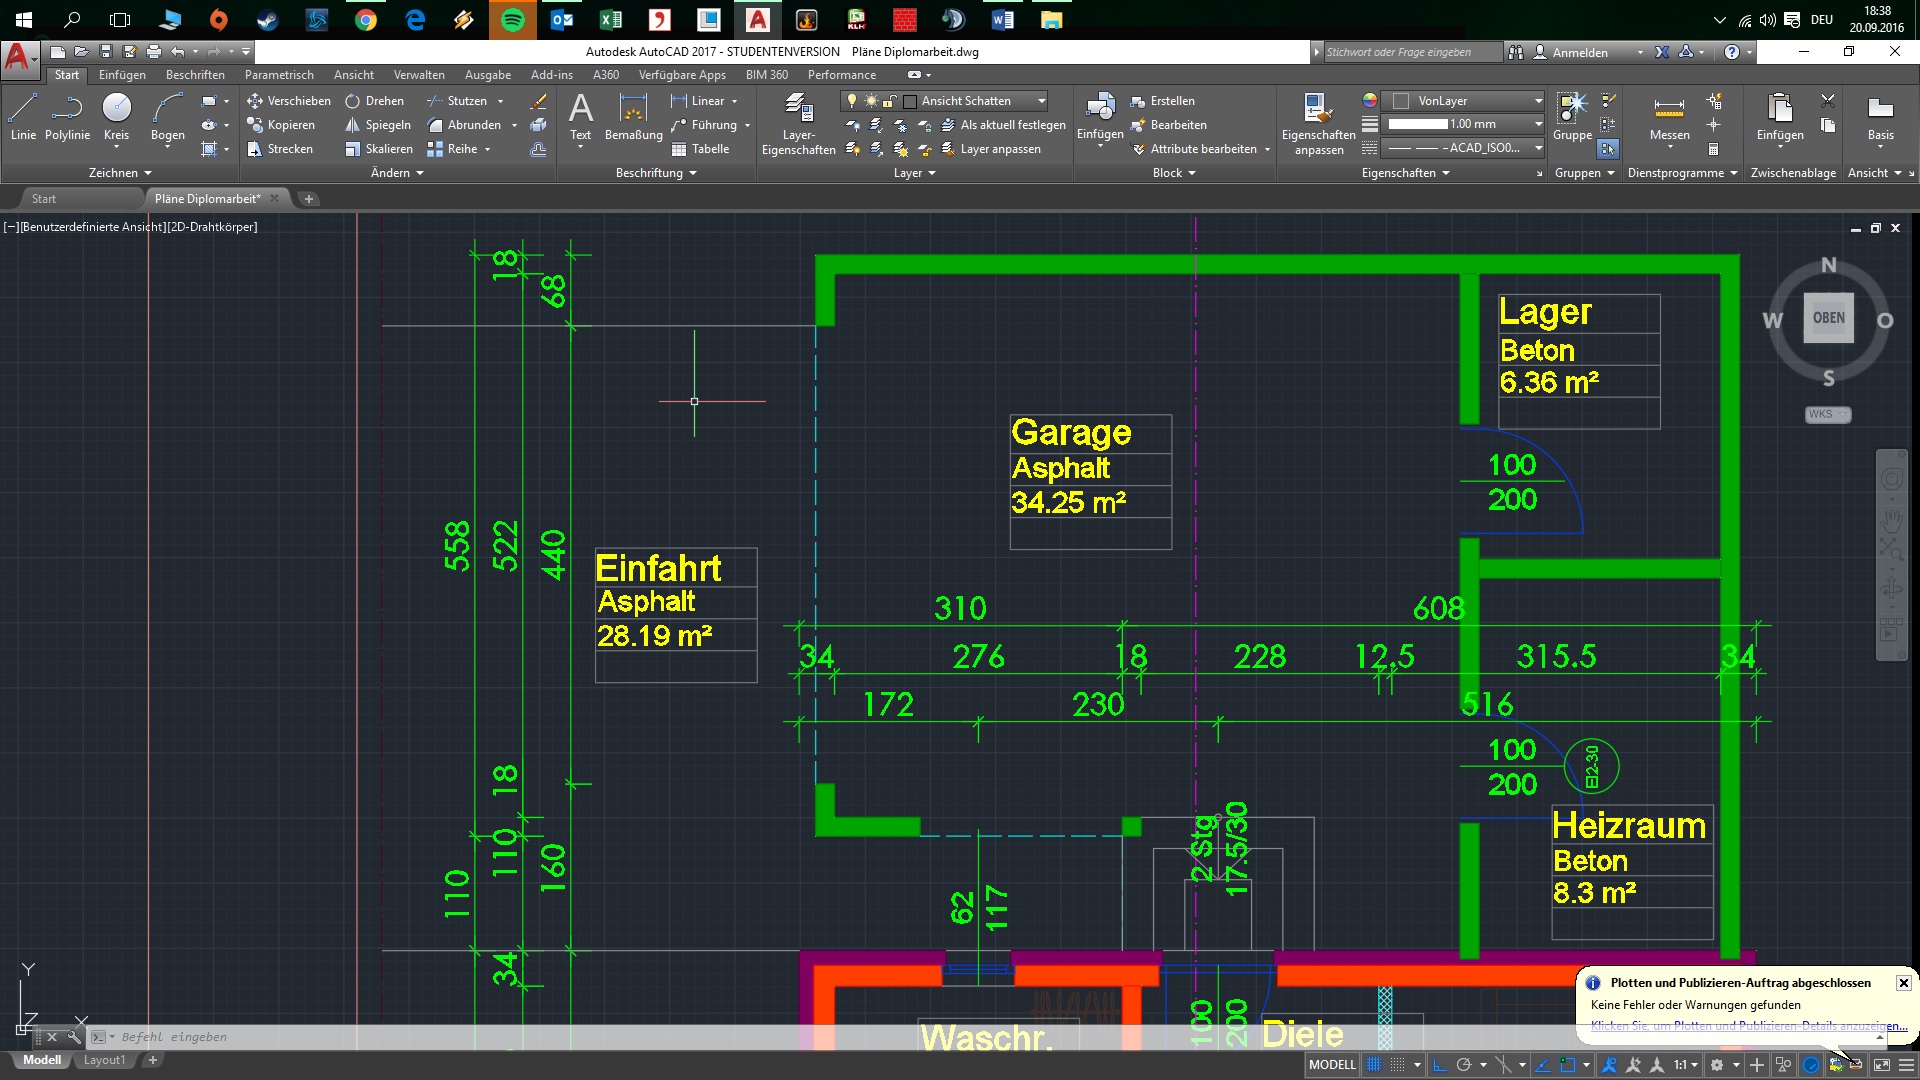Select the Bogen arc tool

167,117
